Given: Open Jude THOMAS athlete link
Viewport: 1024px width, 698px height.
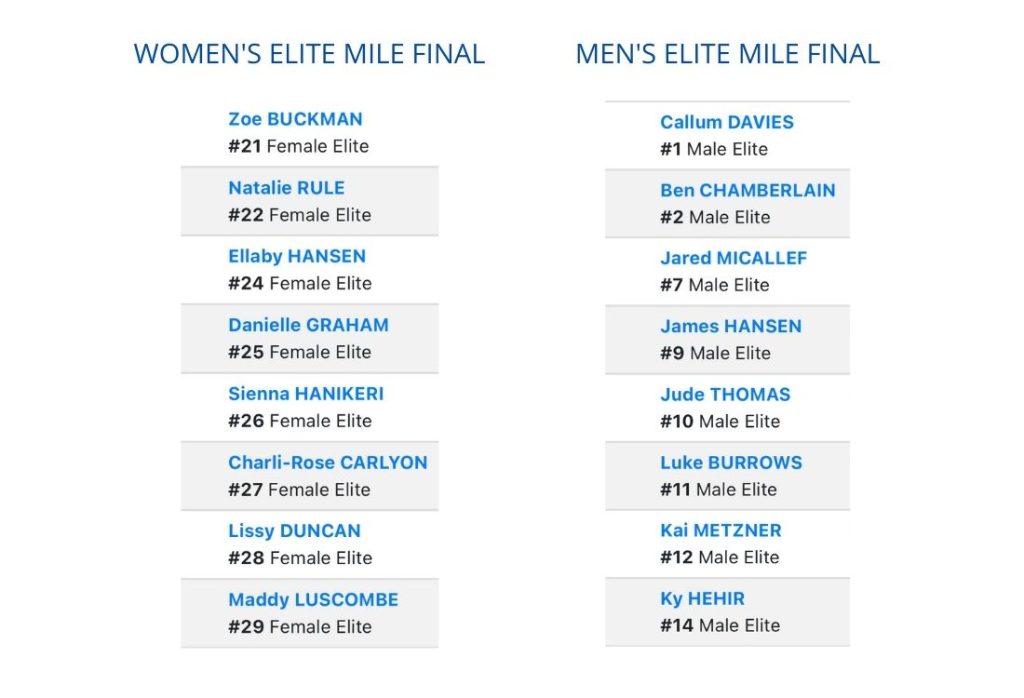Looking at the screenshot, I should pos(725,394).
